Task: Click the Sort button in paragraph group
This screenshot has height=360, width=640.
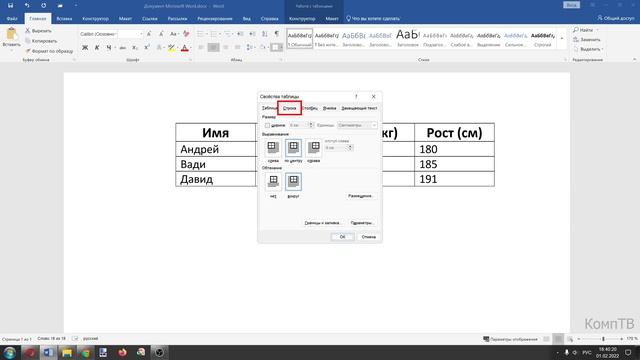Action: point(264,34)
